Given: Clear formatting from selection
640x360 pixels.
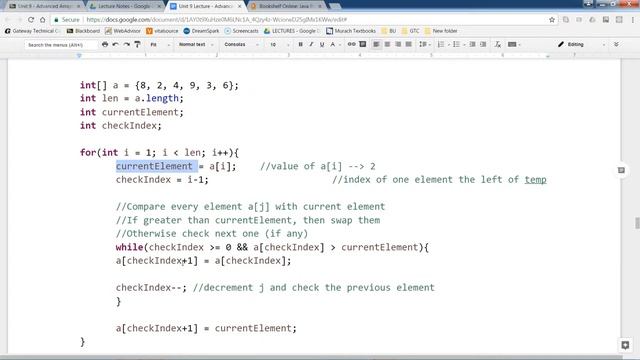Looking at the screenshot, I should click(498, 44).
